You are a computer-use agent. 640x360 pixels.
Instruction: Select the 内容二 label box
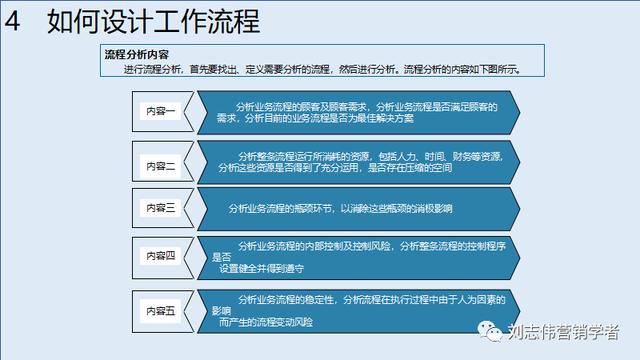(x=160, y=166)
